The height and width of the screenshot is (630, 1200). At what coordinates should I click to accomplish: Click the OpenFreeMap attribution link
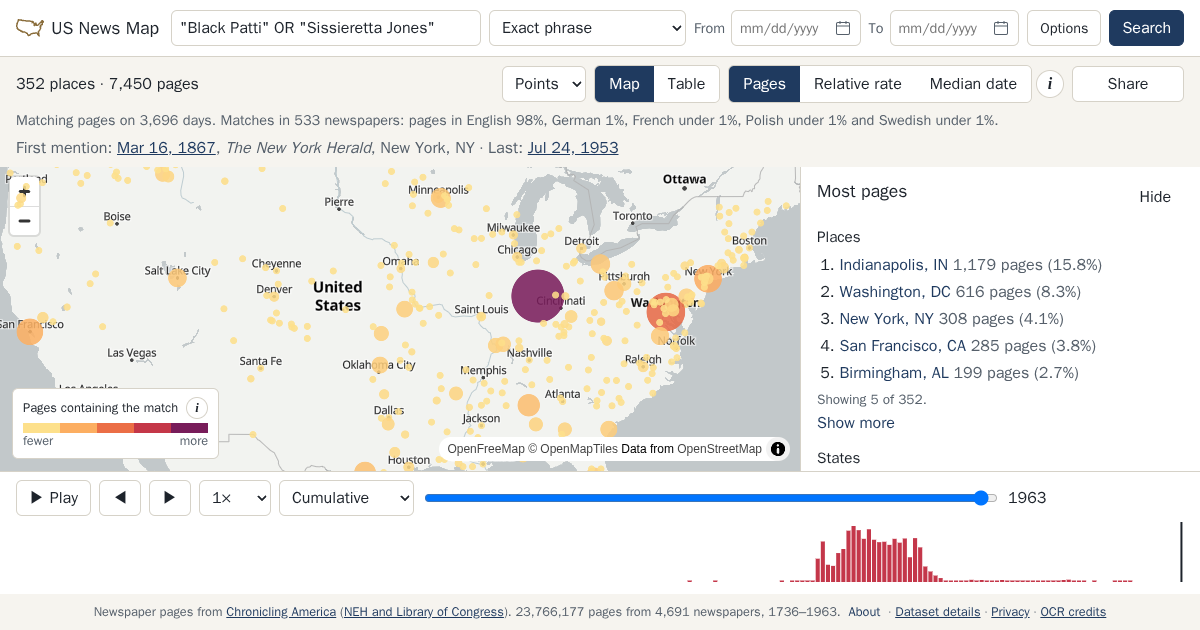pyautogui.click(x=486, y=449)
